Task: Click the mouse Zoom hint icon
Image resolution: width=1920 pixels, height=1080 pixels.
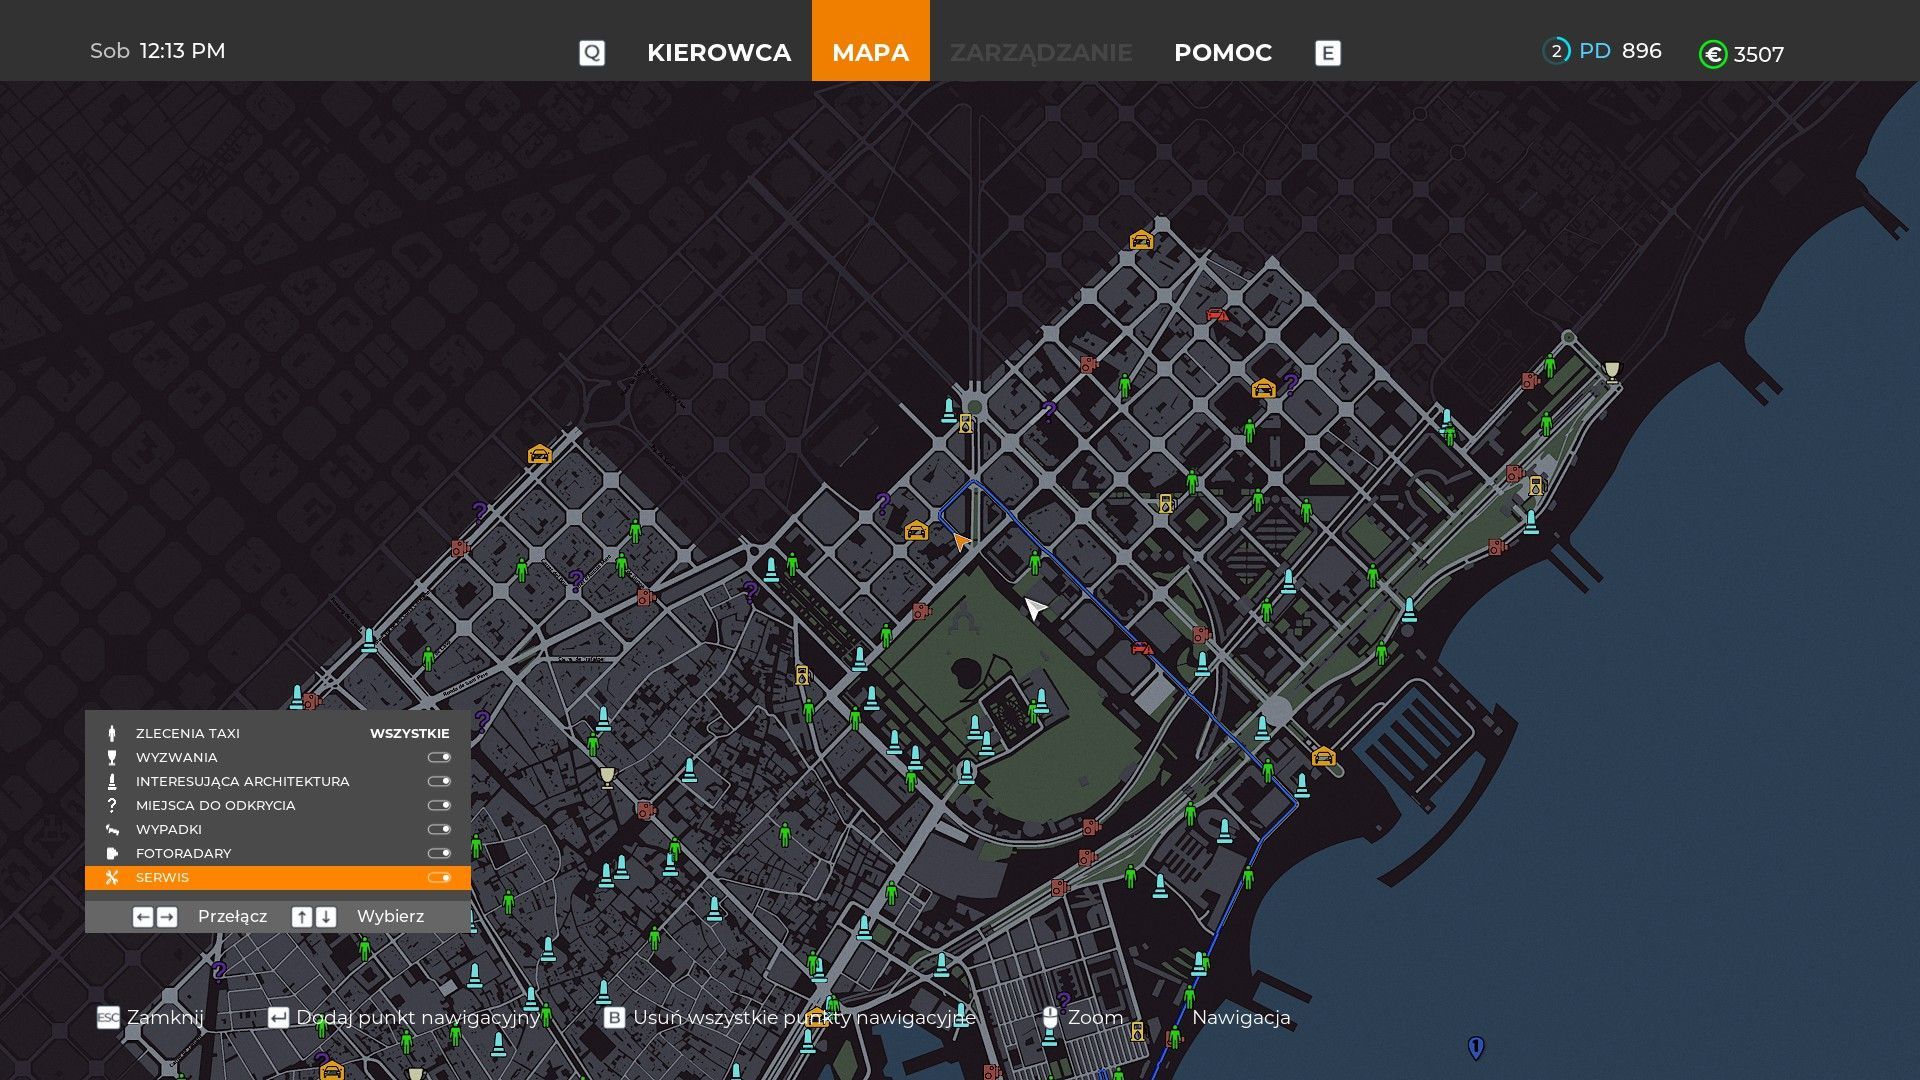Action: [1049, 1018]
